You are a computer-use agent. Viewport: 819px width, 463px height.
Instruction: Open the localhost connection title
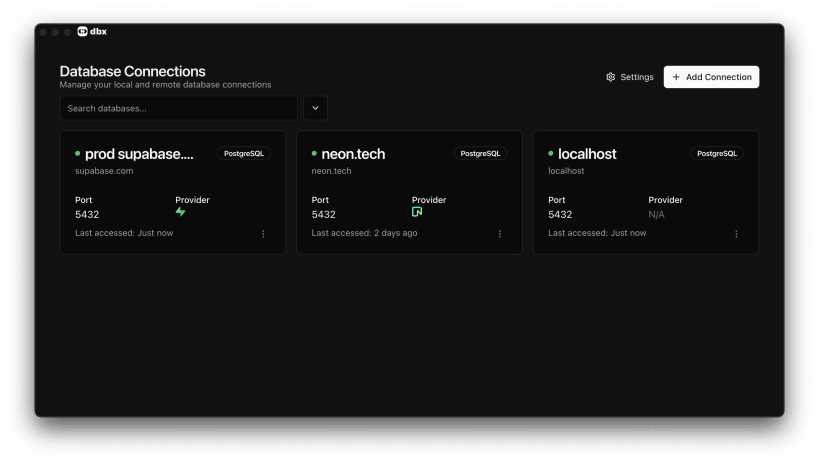[587, 154]
